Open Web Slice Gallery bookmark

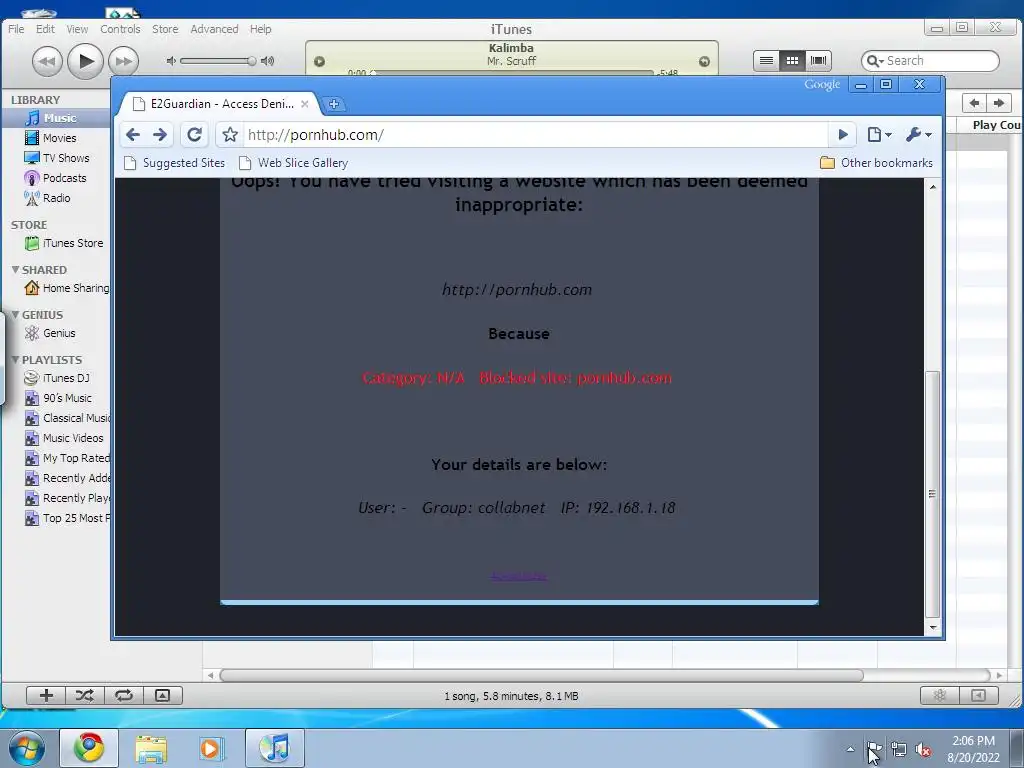[293, 163]
